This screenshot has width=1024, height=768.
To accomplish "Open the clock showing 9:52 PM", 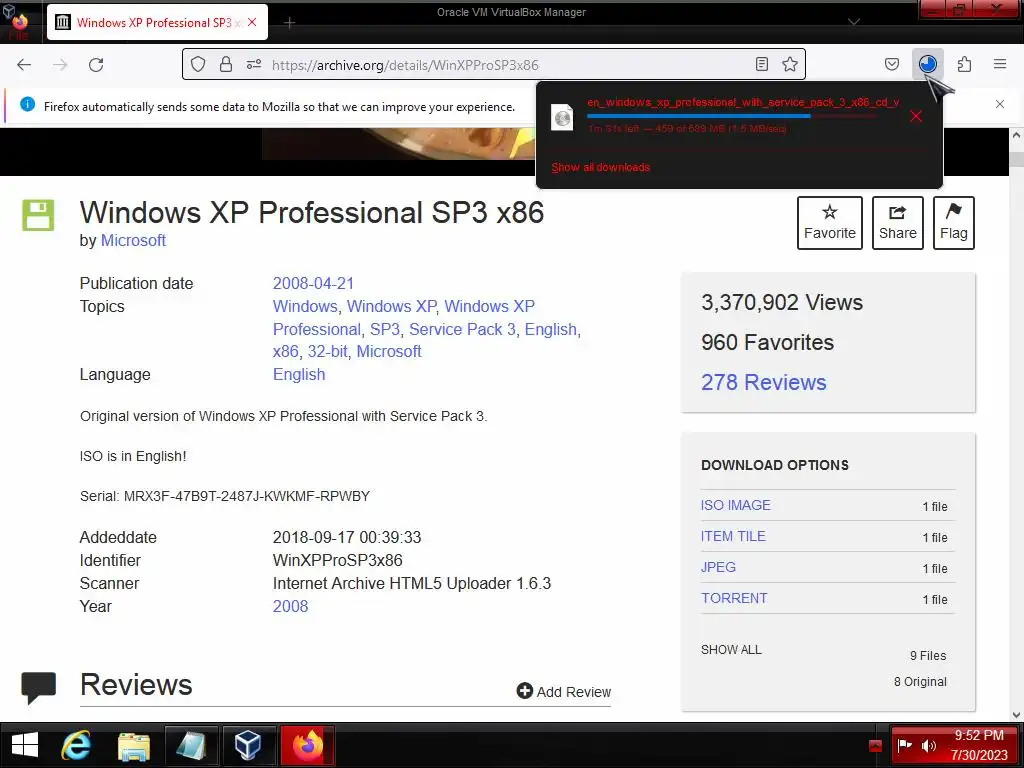I will point(979,735).
